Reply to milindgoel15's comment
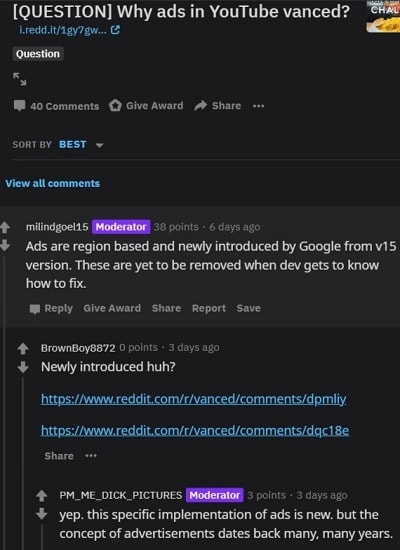 [x=51, y=309]
